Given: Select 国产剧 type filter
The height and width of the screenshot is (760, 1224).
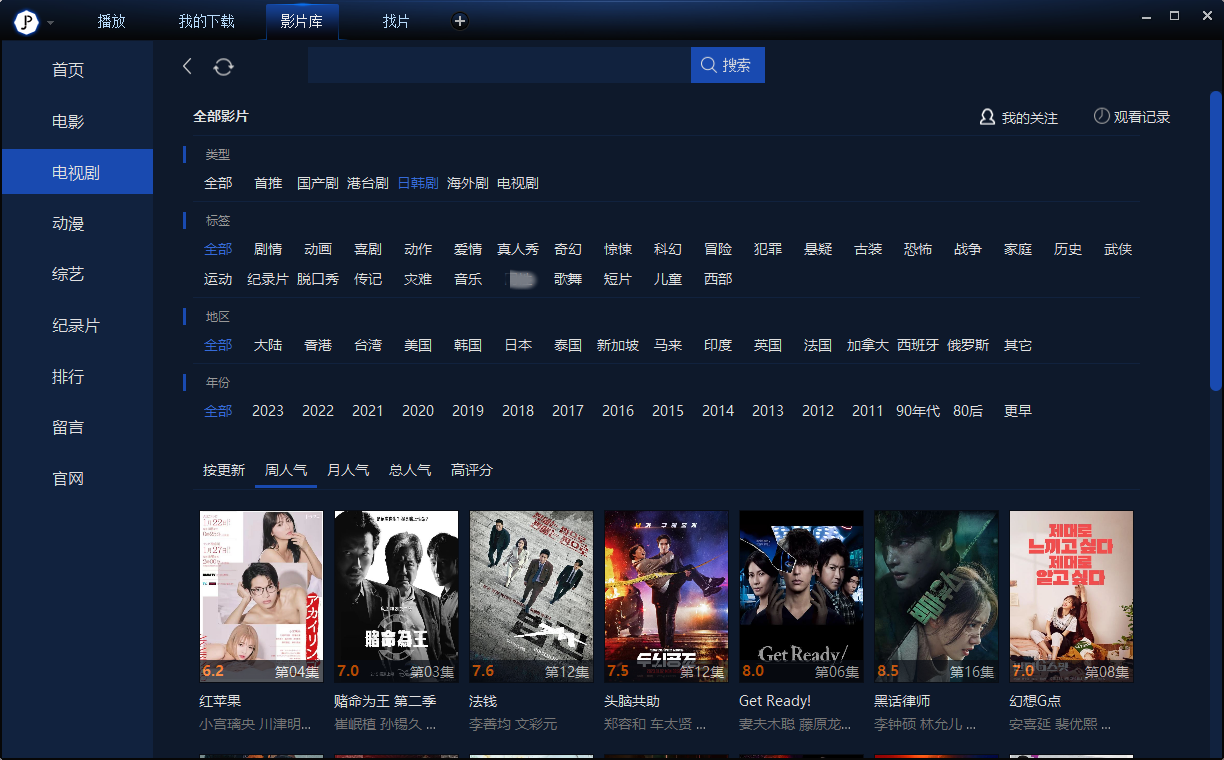Looking at the screenshot, I should [317, 183].
